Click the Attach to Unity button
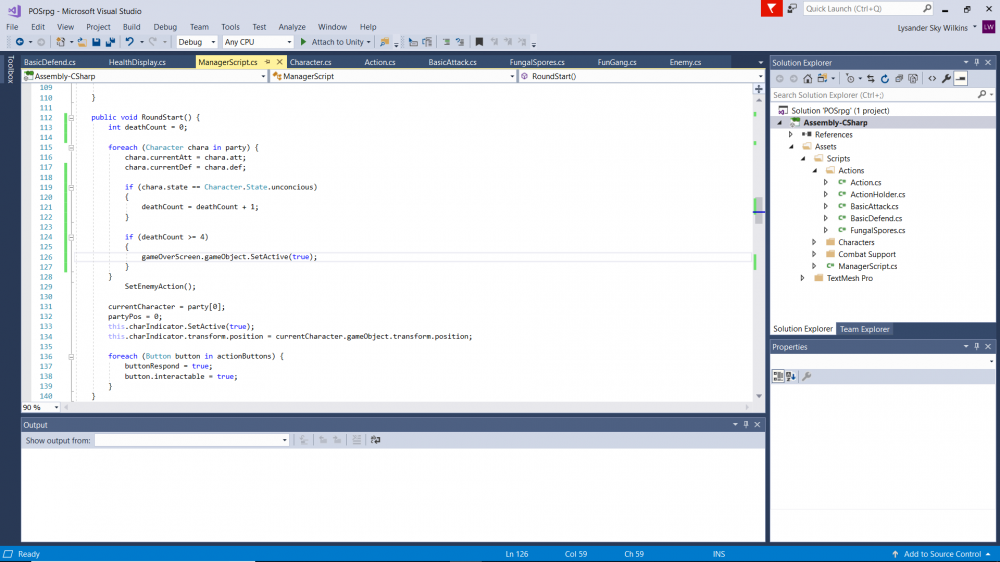 (332, 42)
